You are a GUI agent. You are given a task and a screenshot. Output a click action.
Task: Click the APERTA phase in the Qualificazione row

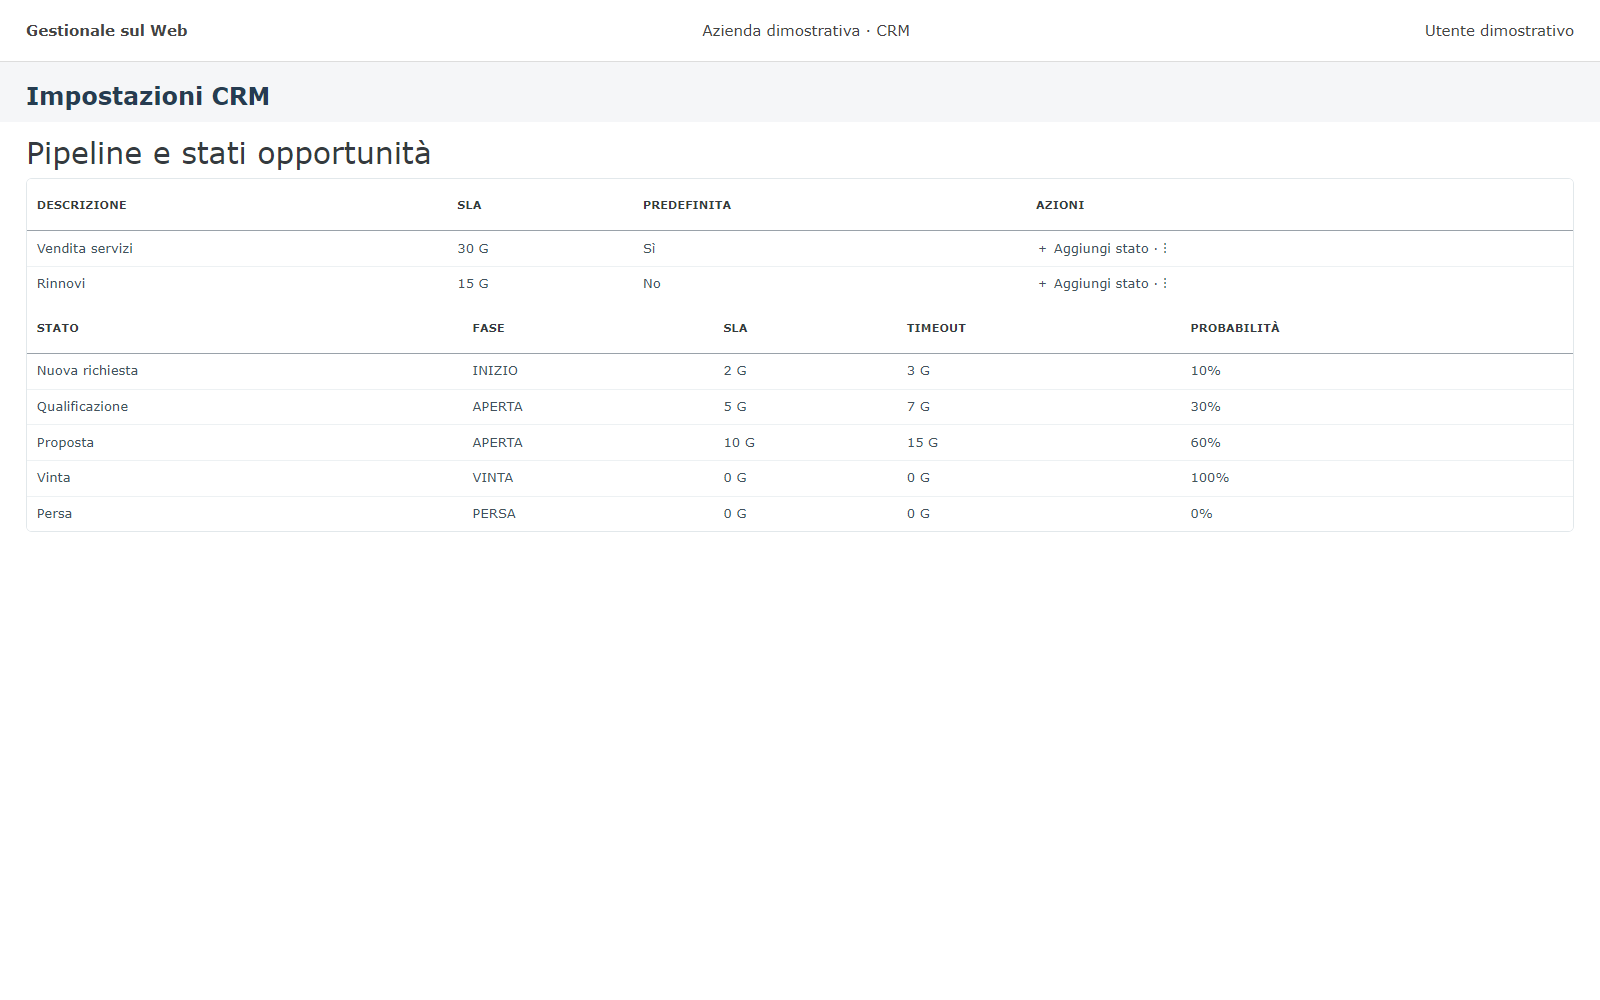pyautogui.click(x=498, y=407)
